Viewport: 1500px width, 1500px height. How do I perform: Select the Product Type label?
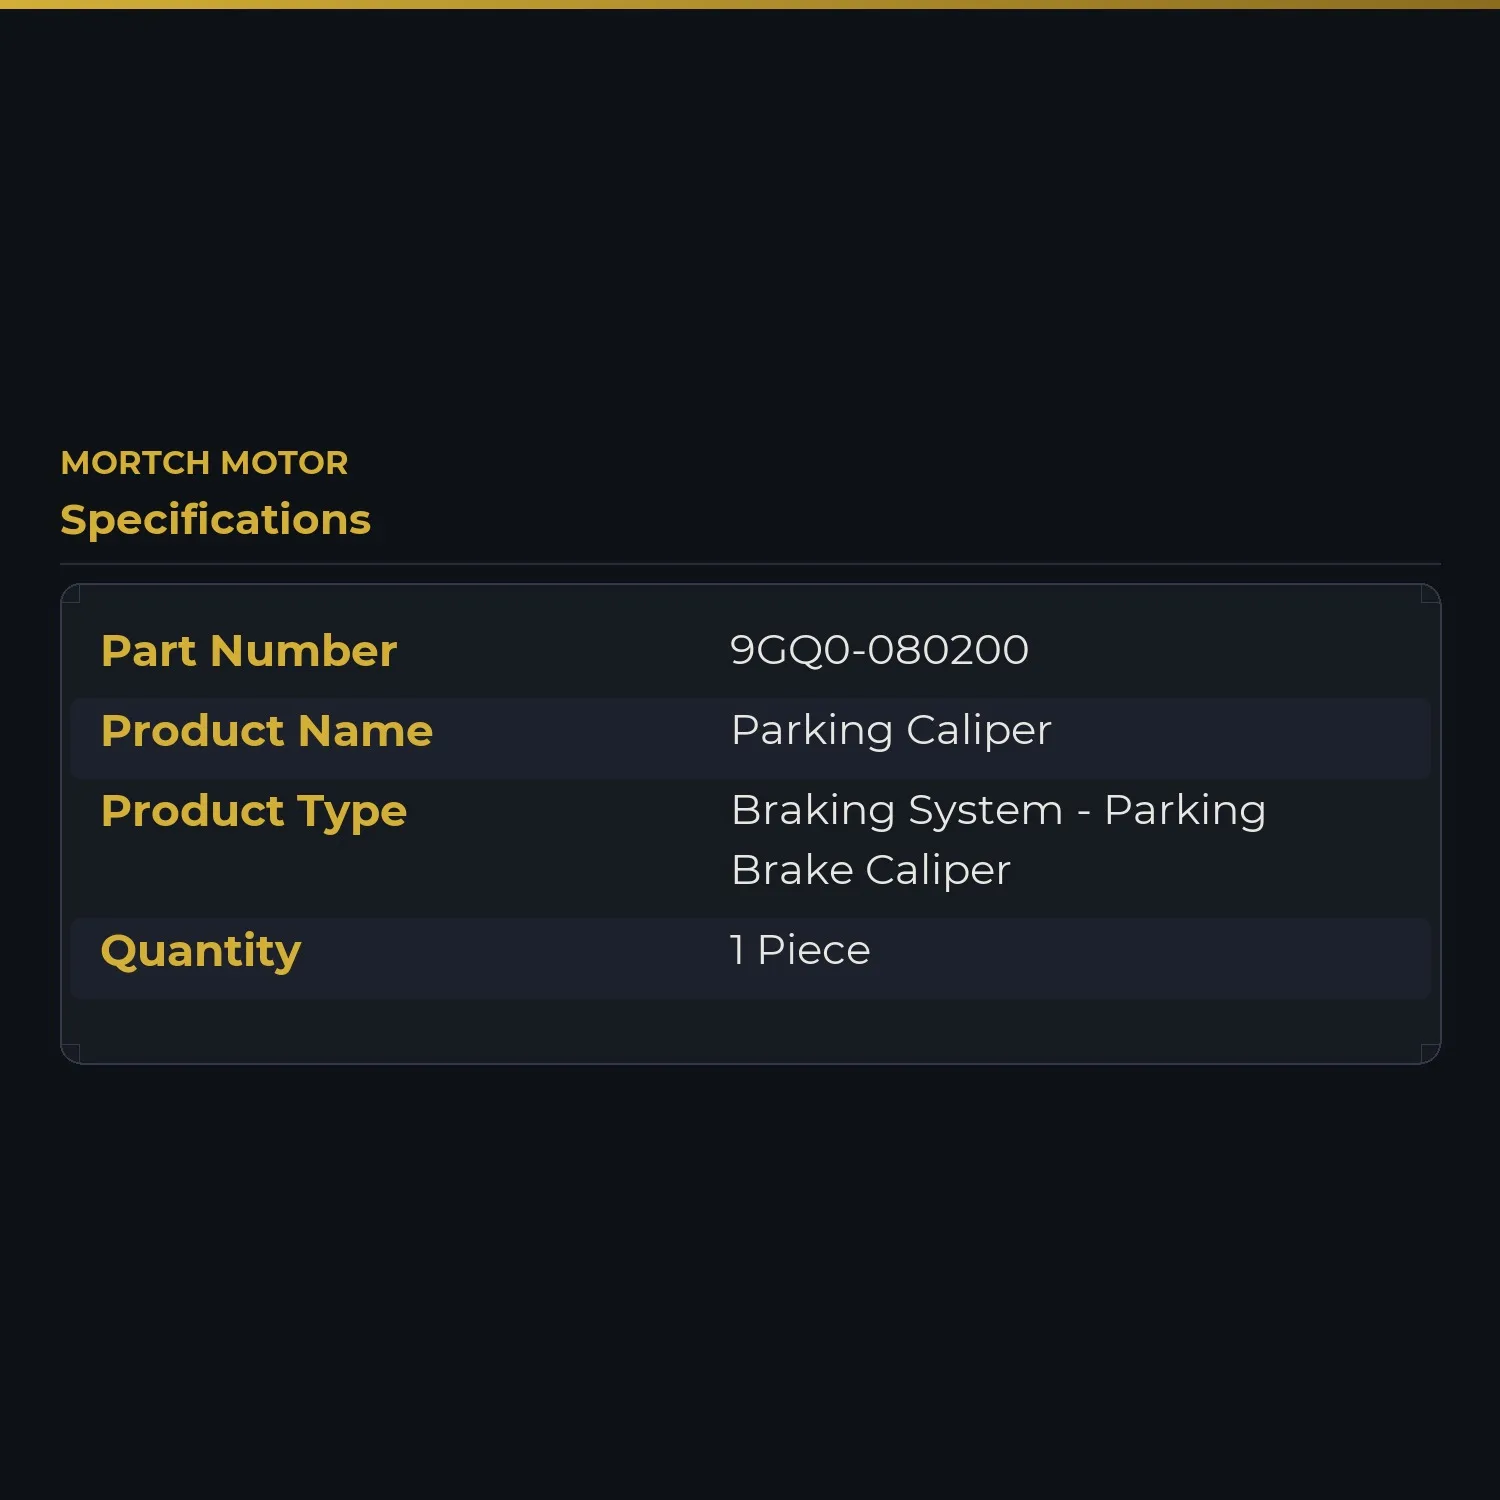click(x=254, y=811)
